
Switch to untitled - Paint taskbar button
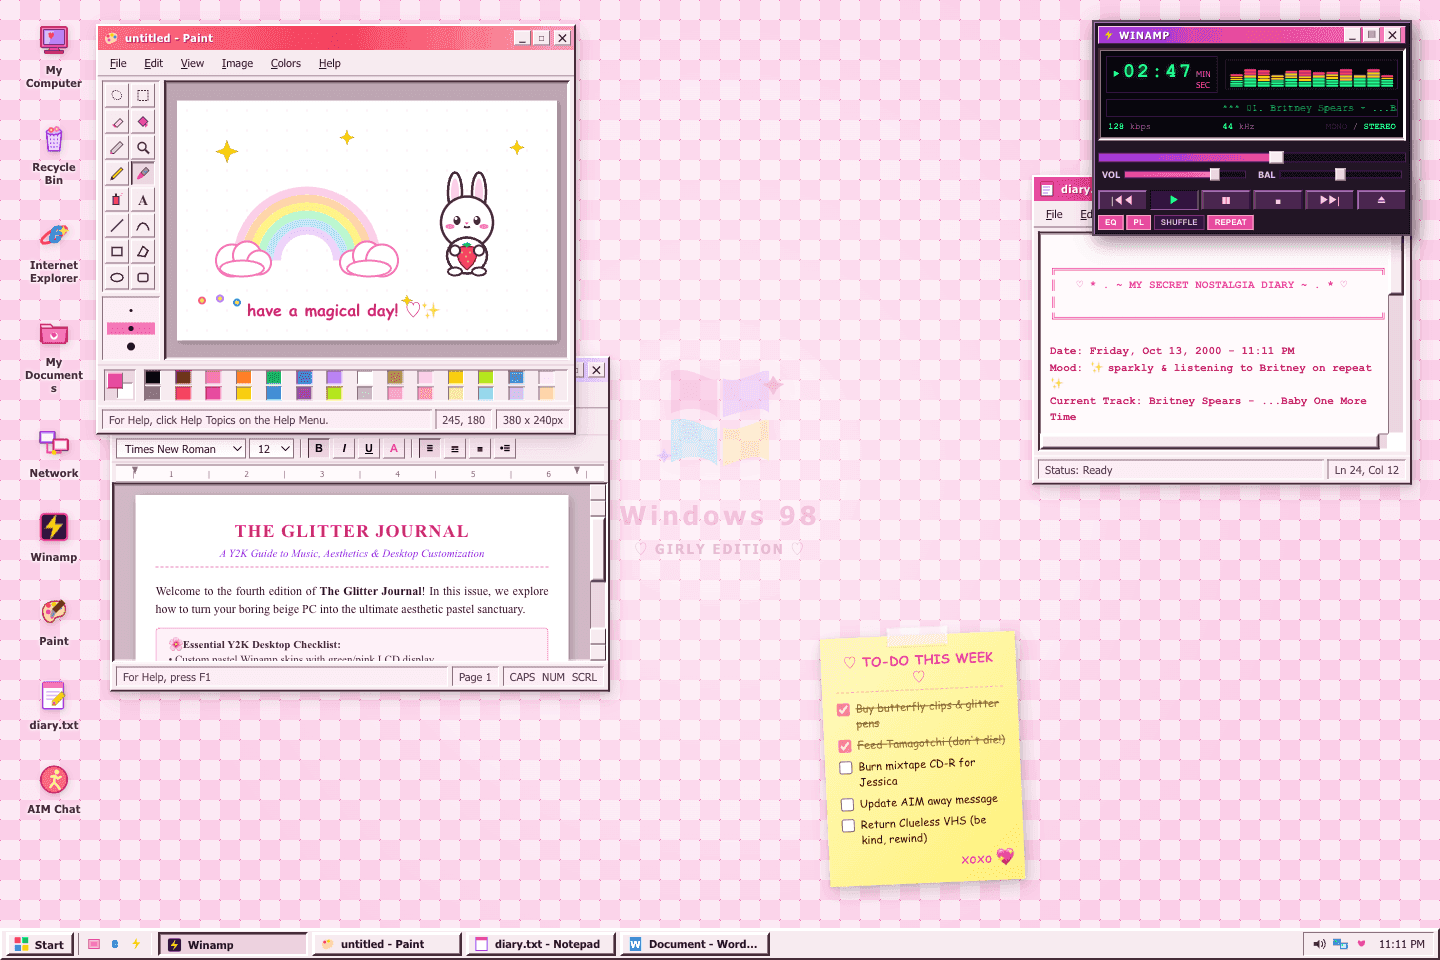coord(386,944)
